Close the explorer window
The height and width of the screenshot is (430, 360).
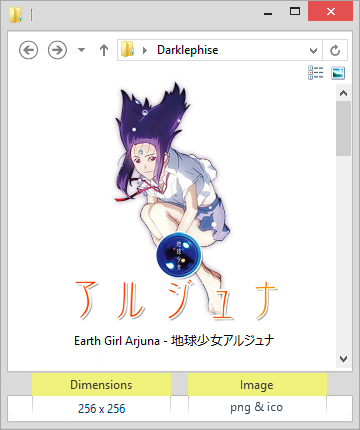coord(330,12)
